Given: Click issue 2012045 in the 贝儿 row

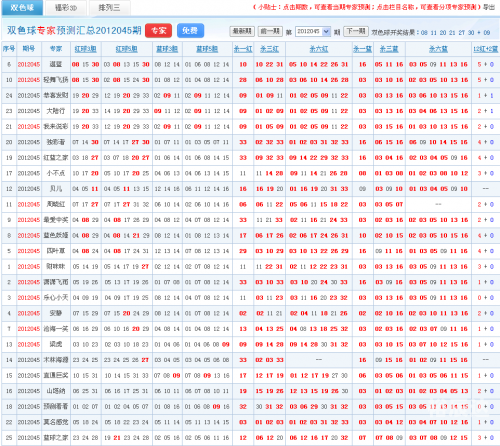Looking at the screenshot, I should click(29, 189).
